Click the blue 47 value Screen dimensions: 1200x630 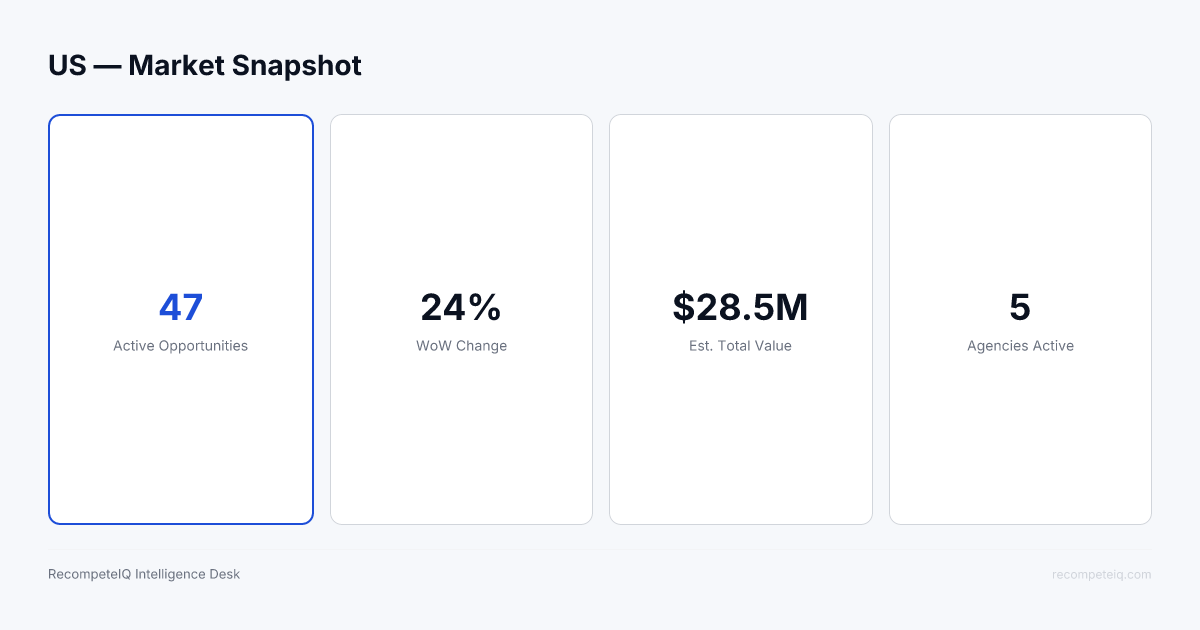coord(181,307)
